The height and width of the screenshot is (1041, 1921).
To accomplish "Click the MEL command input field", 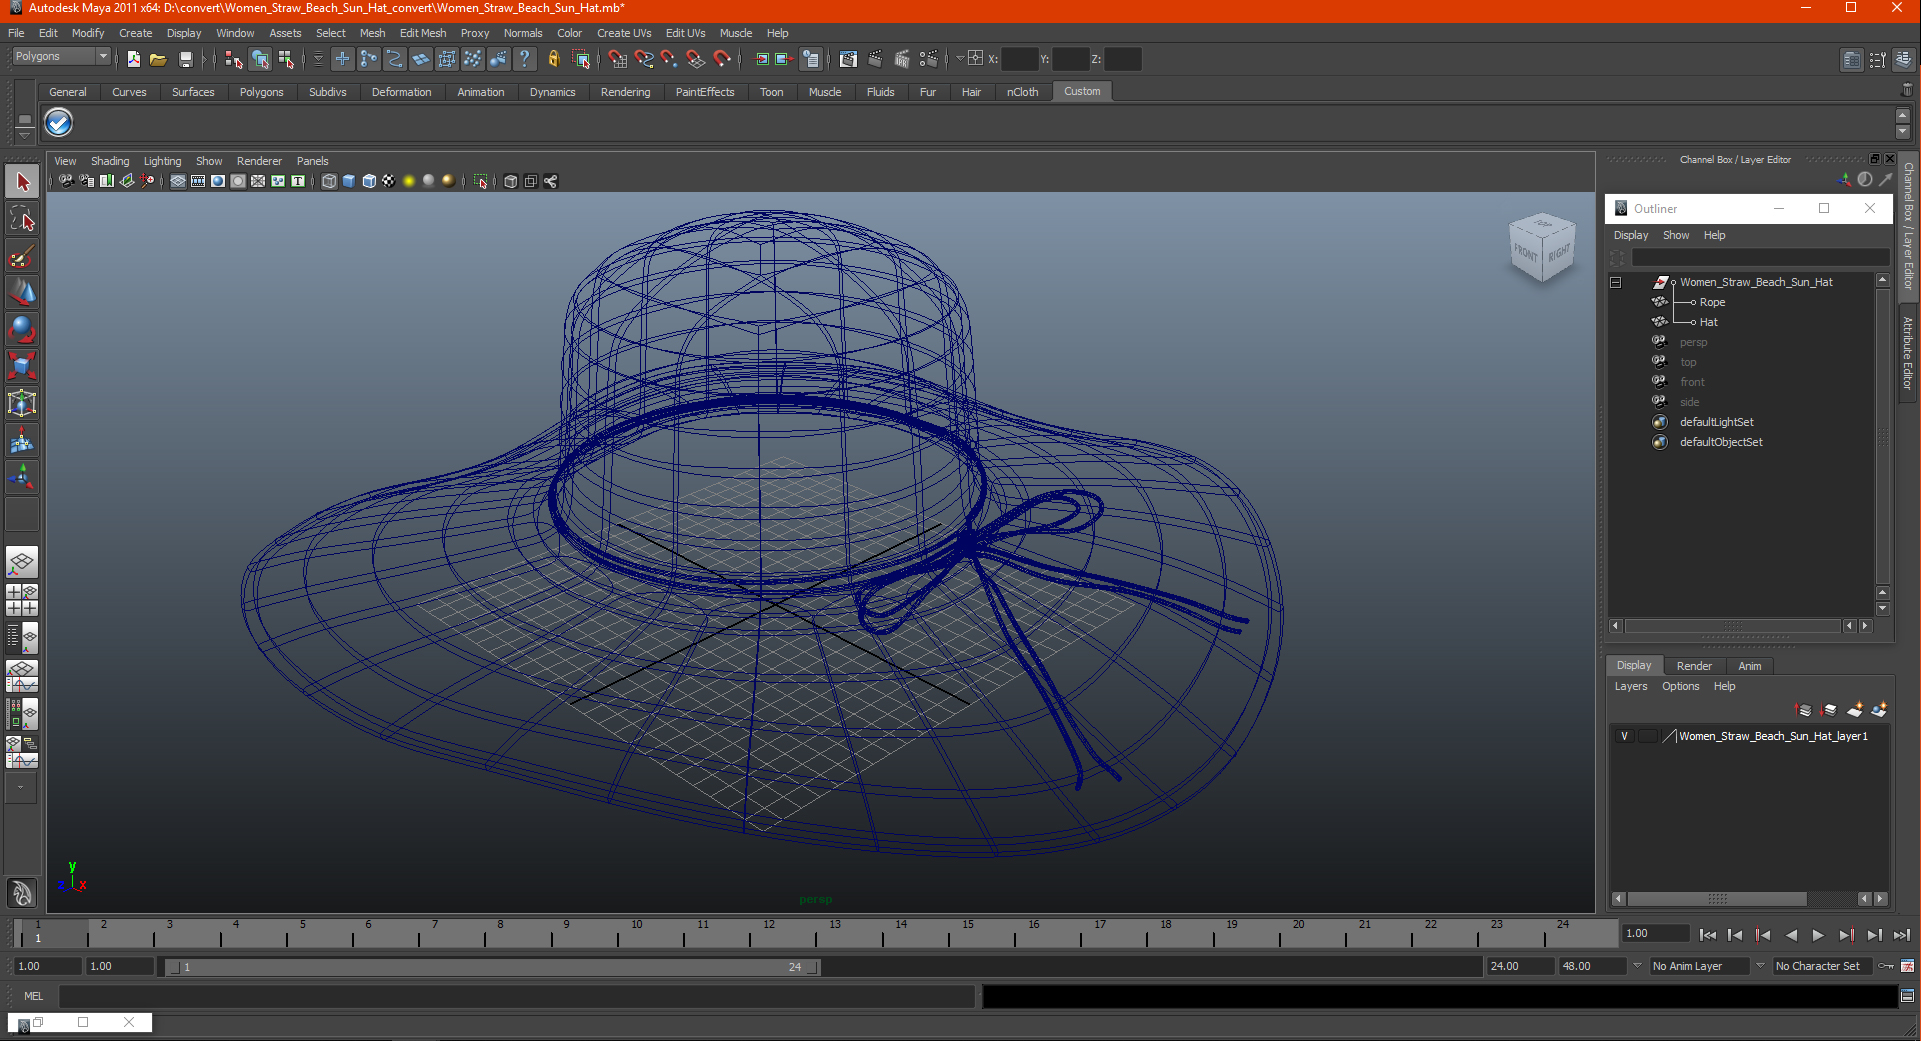I will 516,996.
